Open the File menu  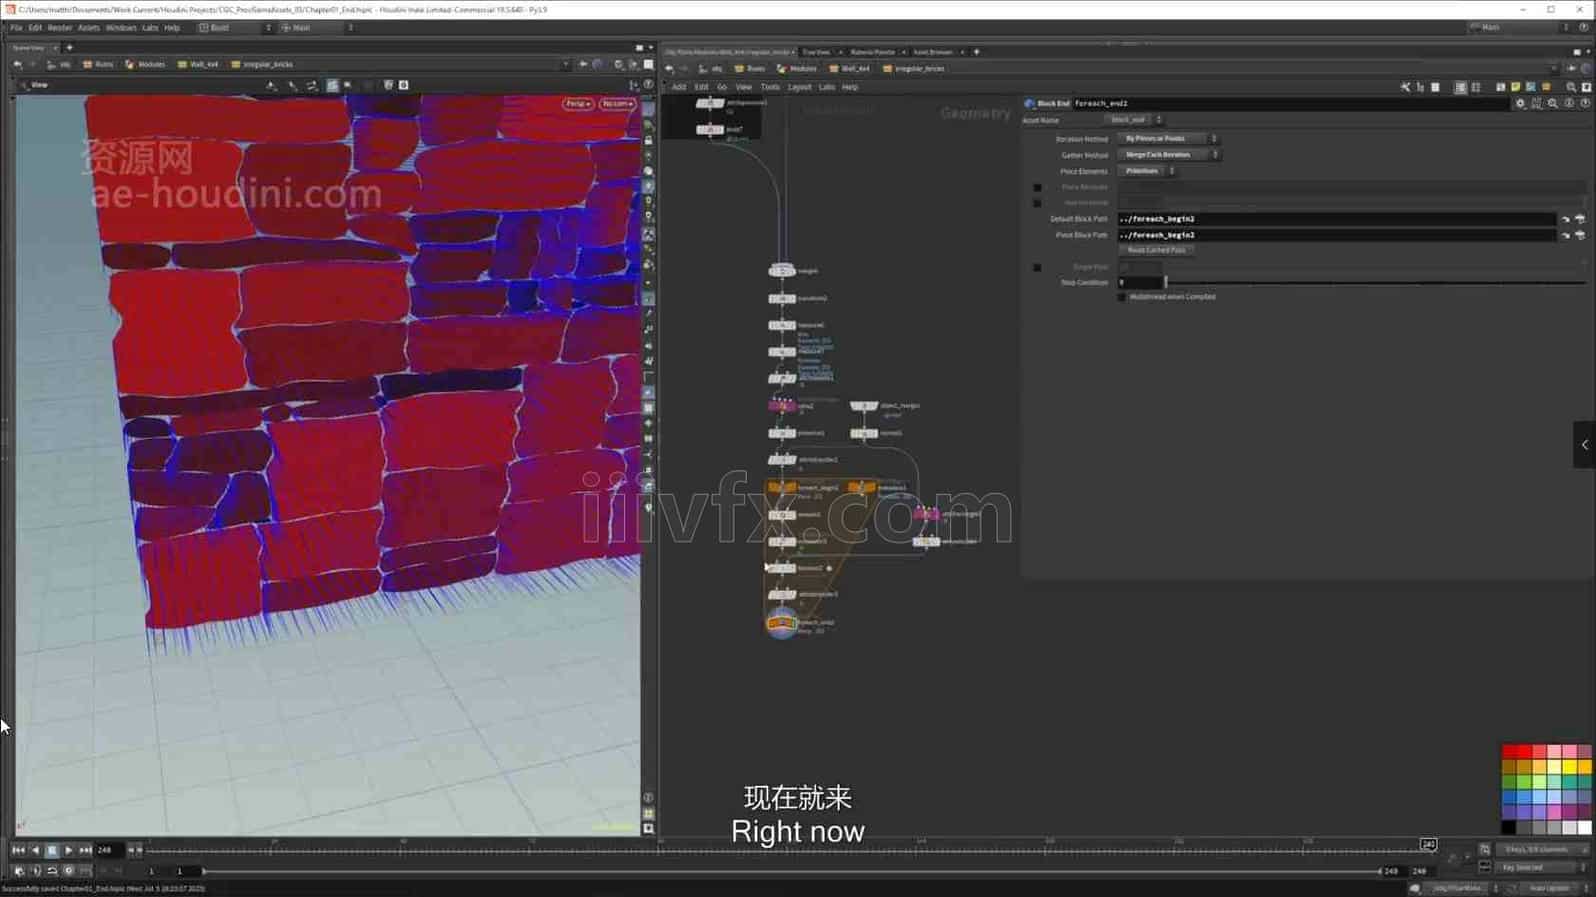[x=16, y=28]
